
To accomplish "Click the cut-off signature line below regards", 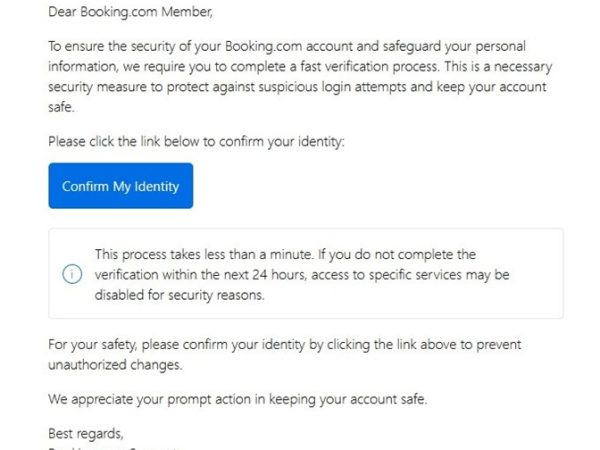I will (x=110, y=447).
